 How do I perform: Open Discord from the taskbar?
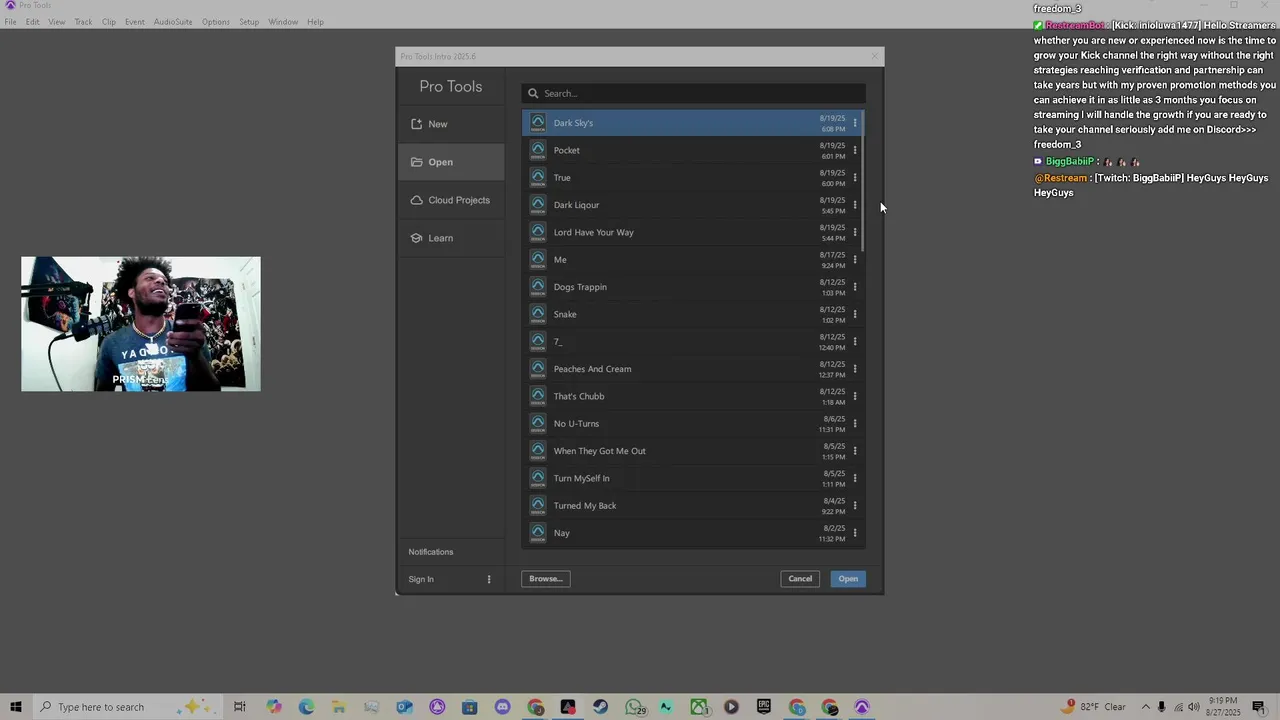pos(503,707)
